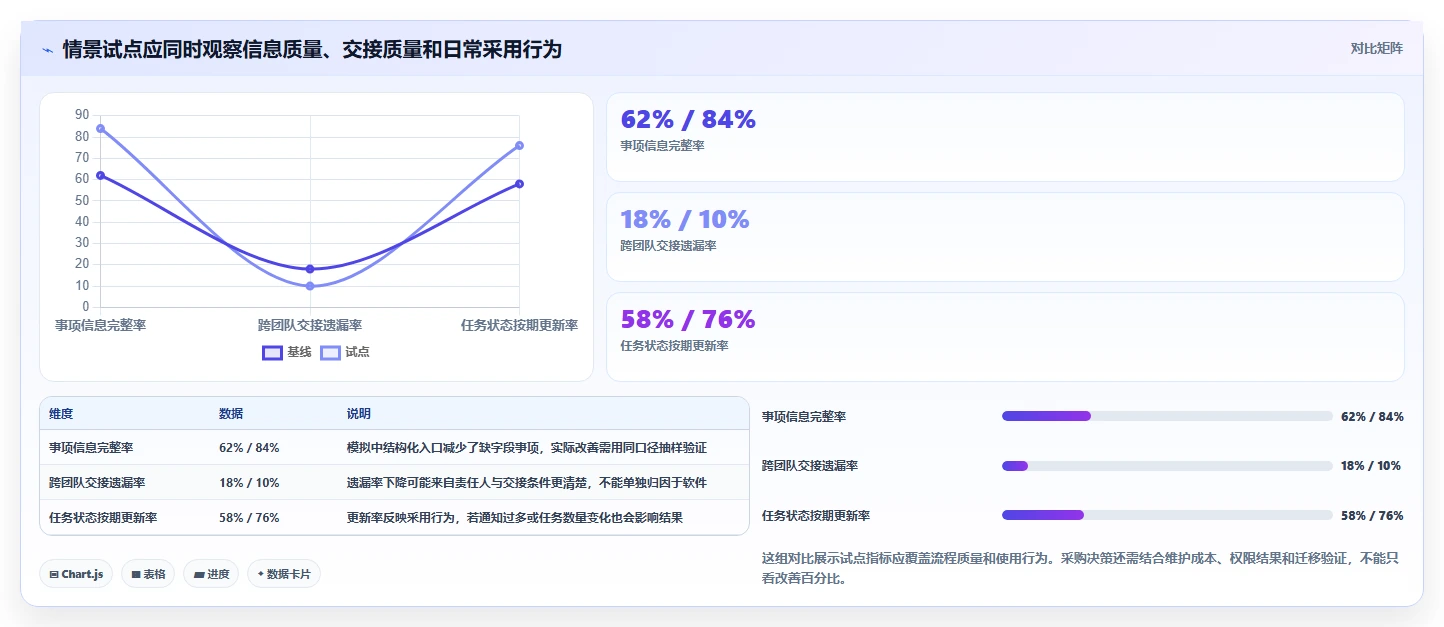Click progress value 58% / 76%
Viewport: 1444px width, 627px height.
coord(1372,516)
